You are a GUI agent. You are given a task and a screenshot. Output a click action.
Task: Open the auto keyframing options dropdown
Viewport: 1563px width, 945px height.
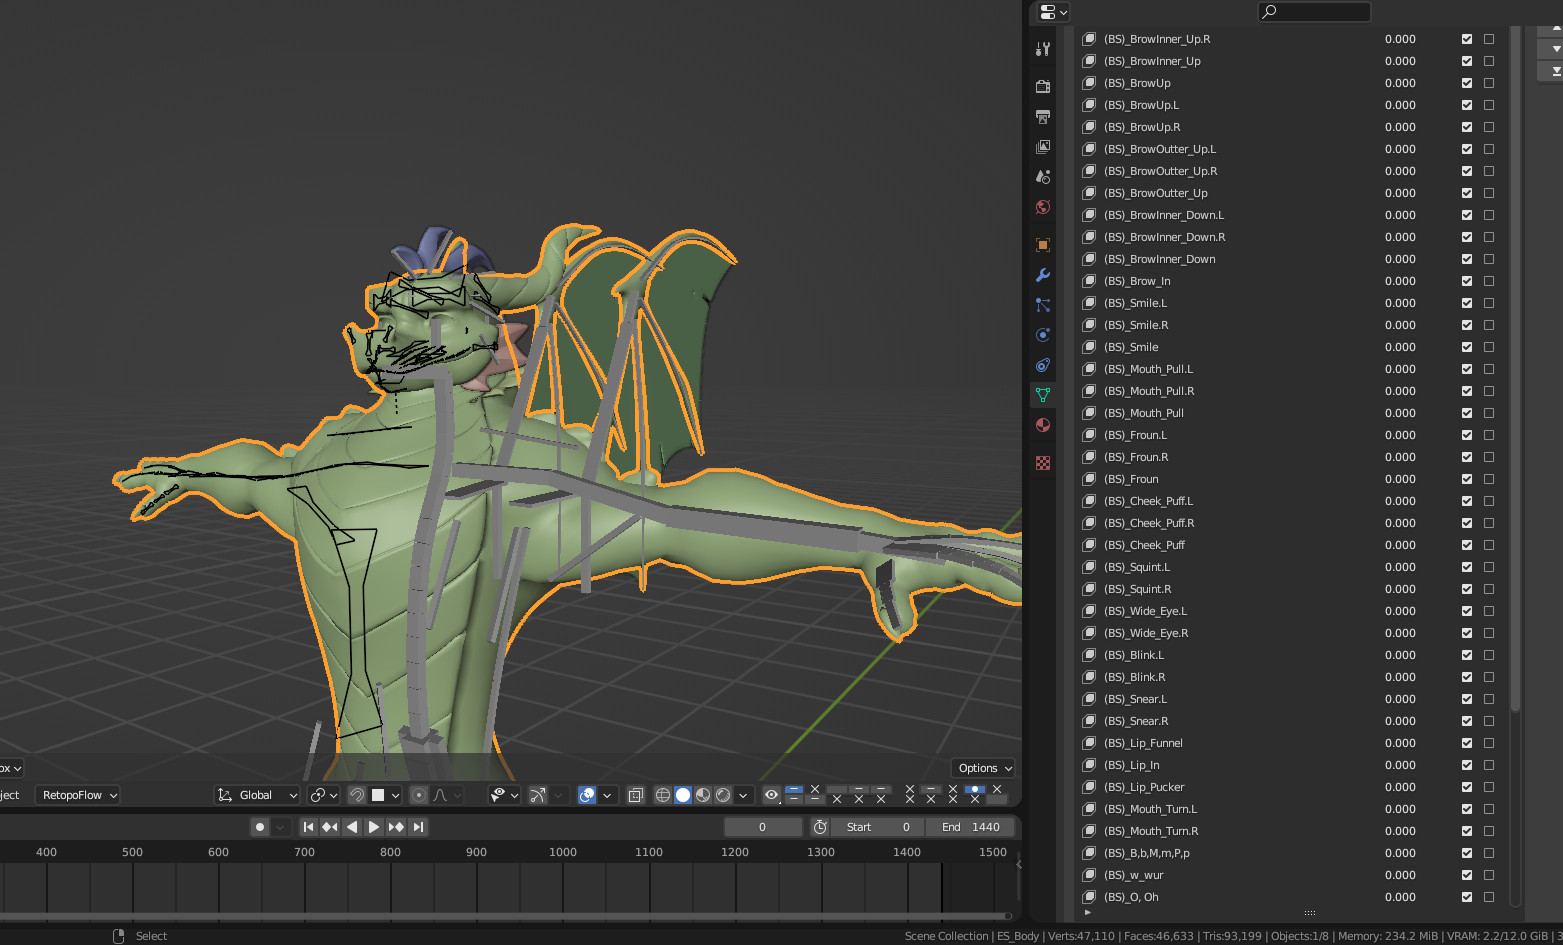click(281, 827)
